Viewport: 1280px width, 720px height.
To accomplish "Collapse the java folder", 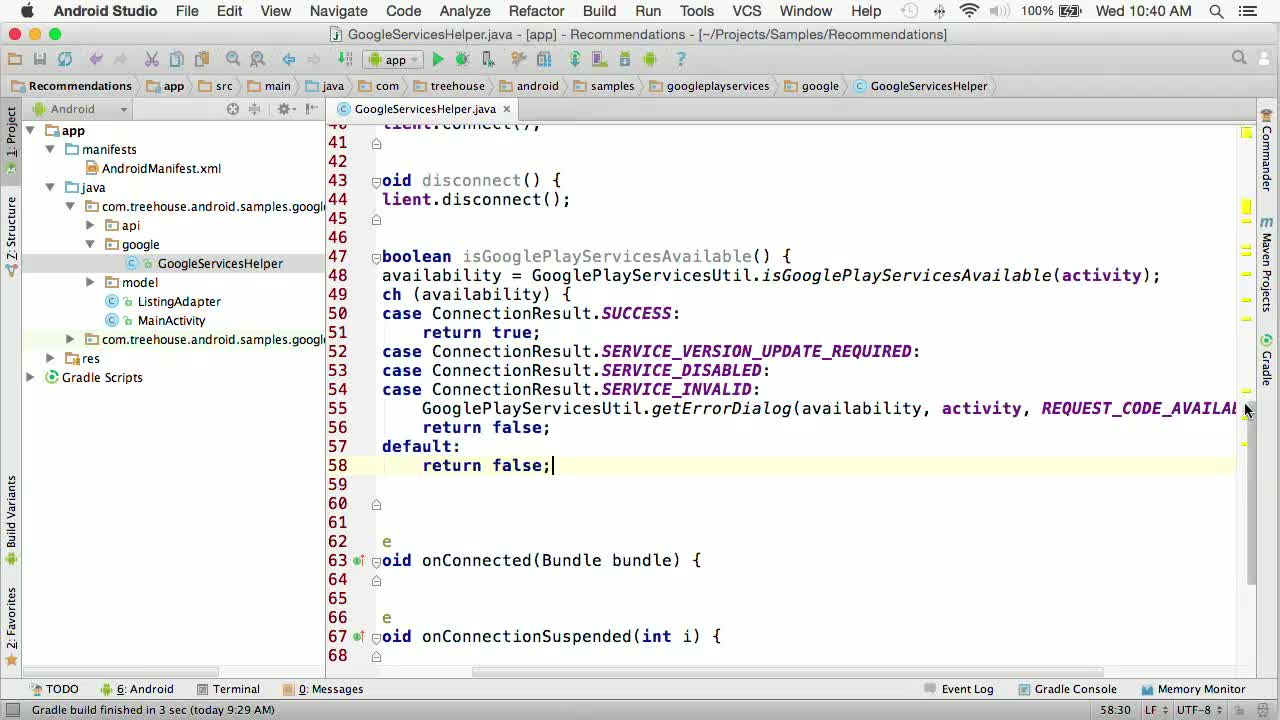I will point(50,188).
